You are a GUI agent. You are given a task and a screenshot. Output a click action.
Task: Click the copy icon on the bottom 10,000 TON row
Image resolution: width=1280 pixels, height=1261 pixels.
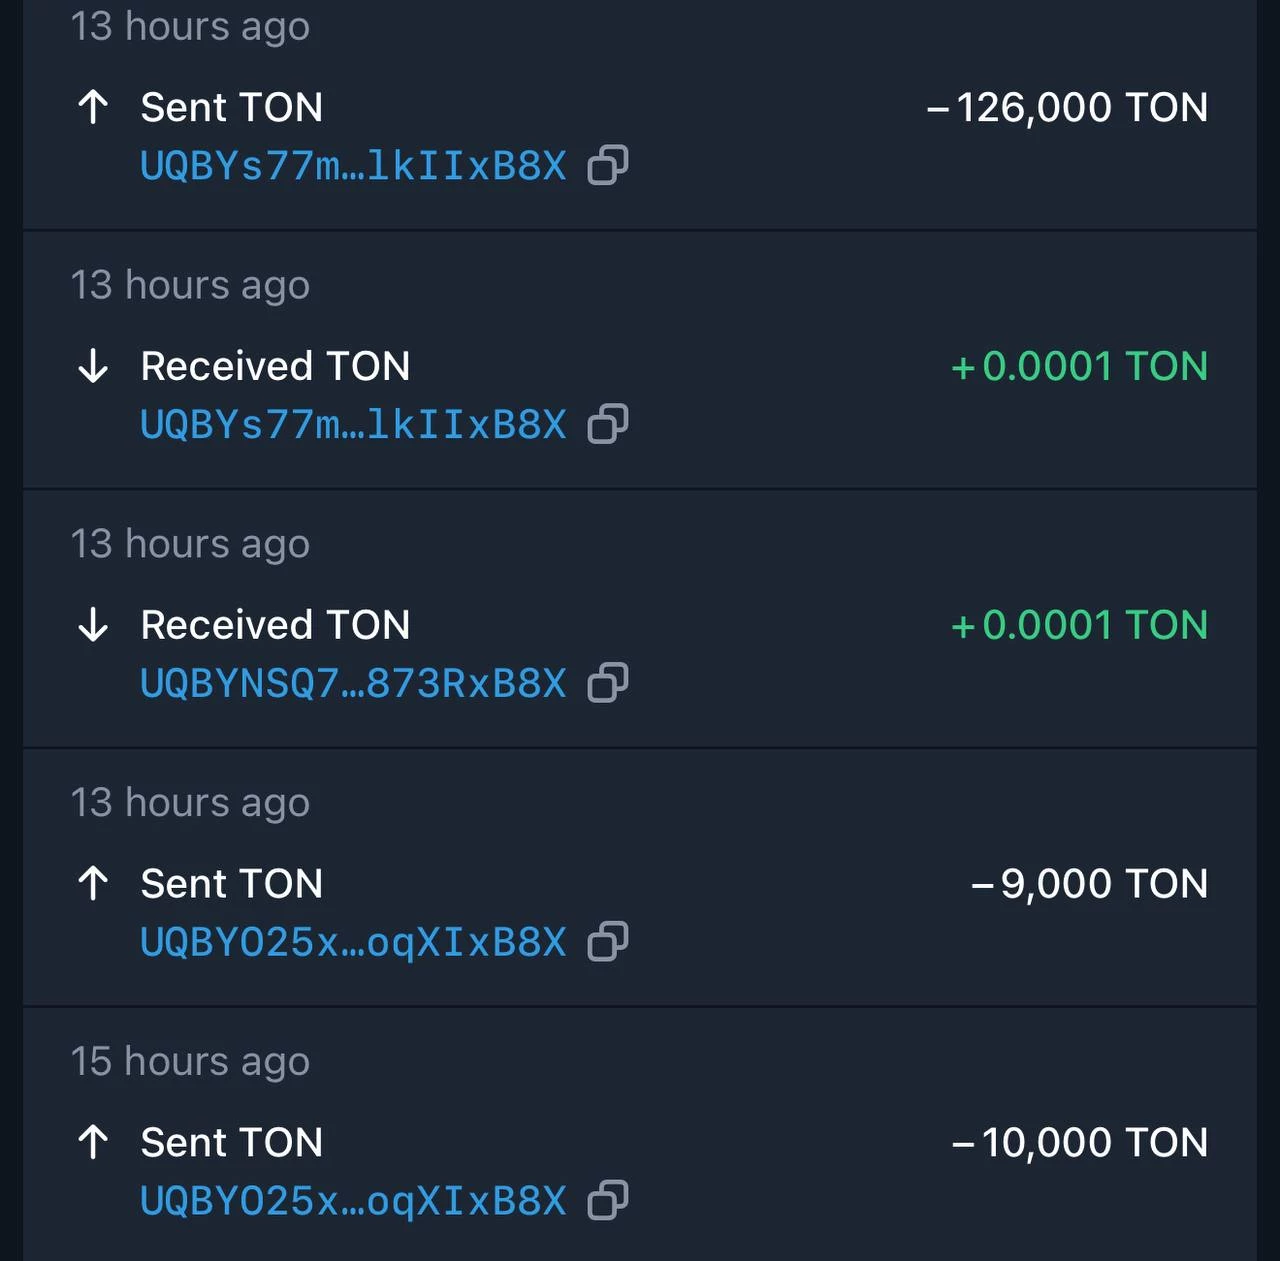(608, 1200)
